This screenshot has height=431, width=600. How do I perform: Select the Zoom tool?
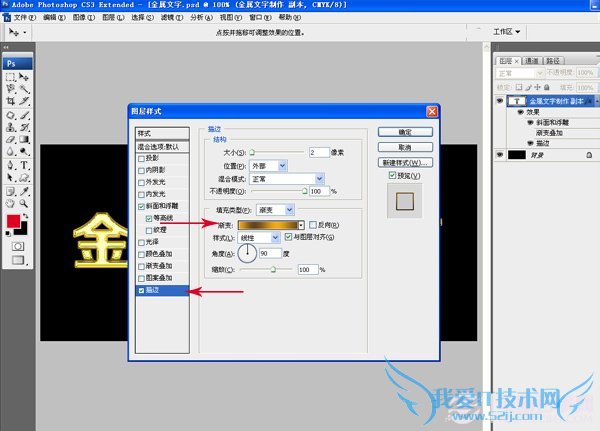[x=24, y=204]
